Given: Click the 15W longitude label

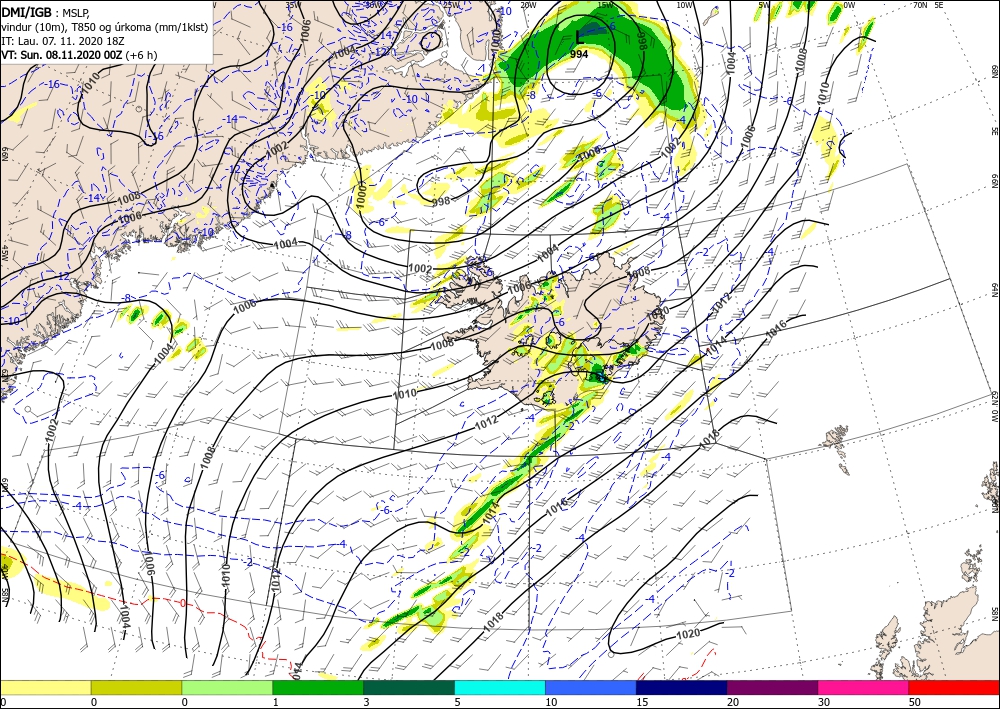Looking at the screenshot, I should pyautogui.click(x=606, y=5).
